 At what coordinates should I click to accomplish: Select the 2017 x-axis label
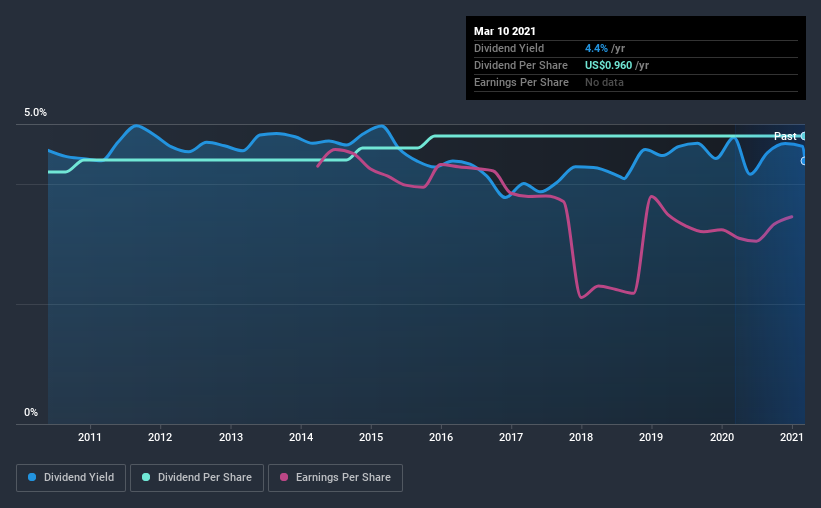click(x=511, y=437)
